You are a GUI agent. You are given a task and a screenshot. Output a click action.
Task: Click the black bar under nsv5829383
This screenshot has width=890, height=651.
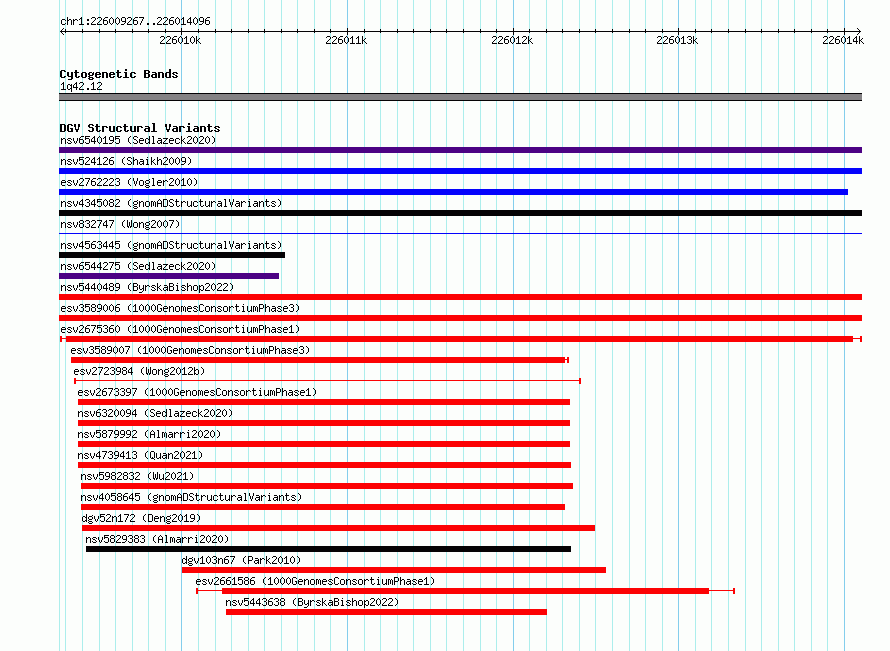[x=328, y=549]
